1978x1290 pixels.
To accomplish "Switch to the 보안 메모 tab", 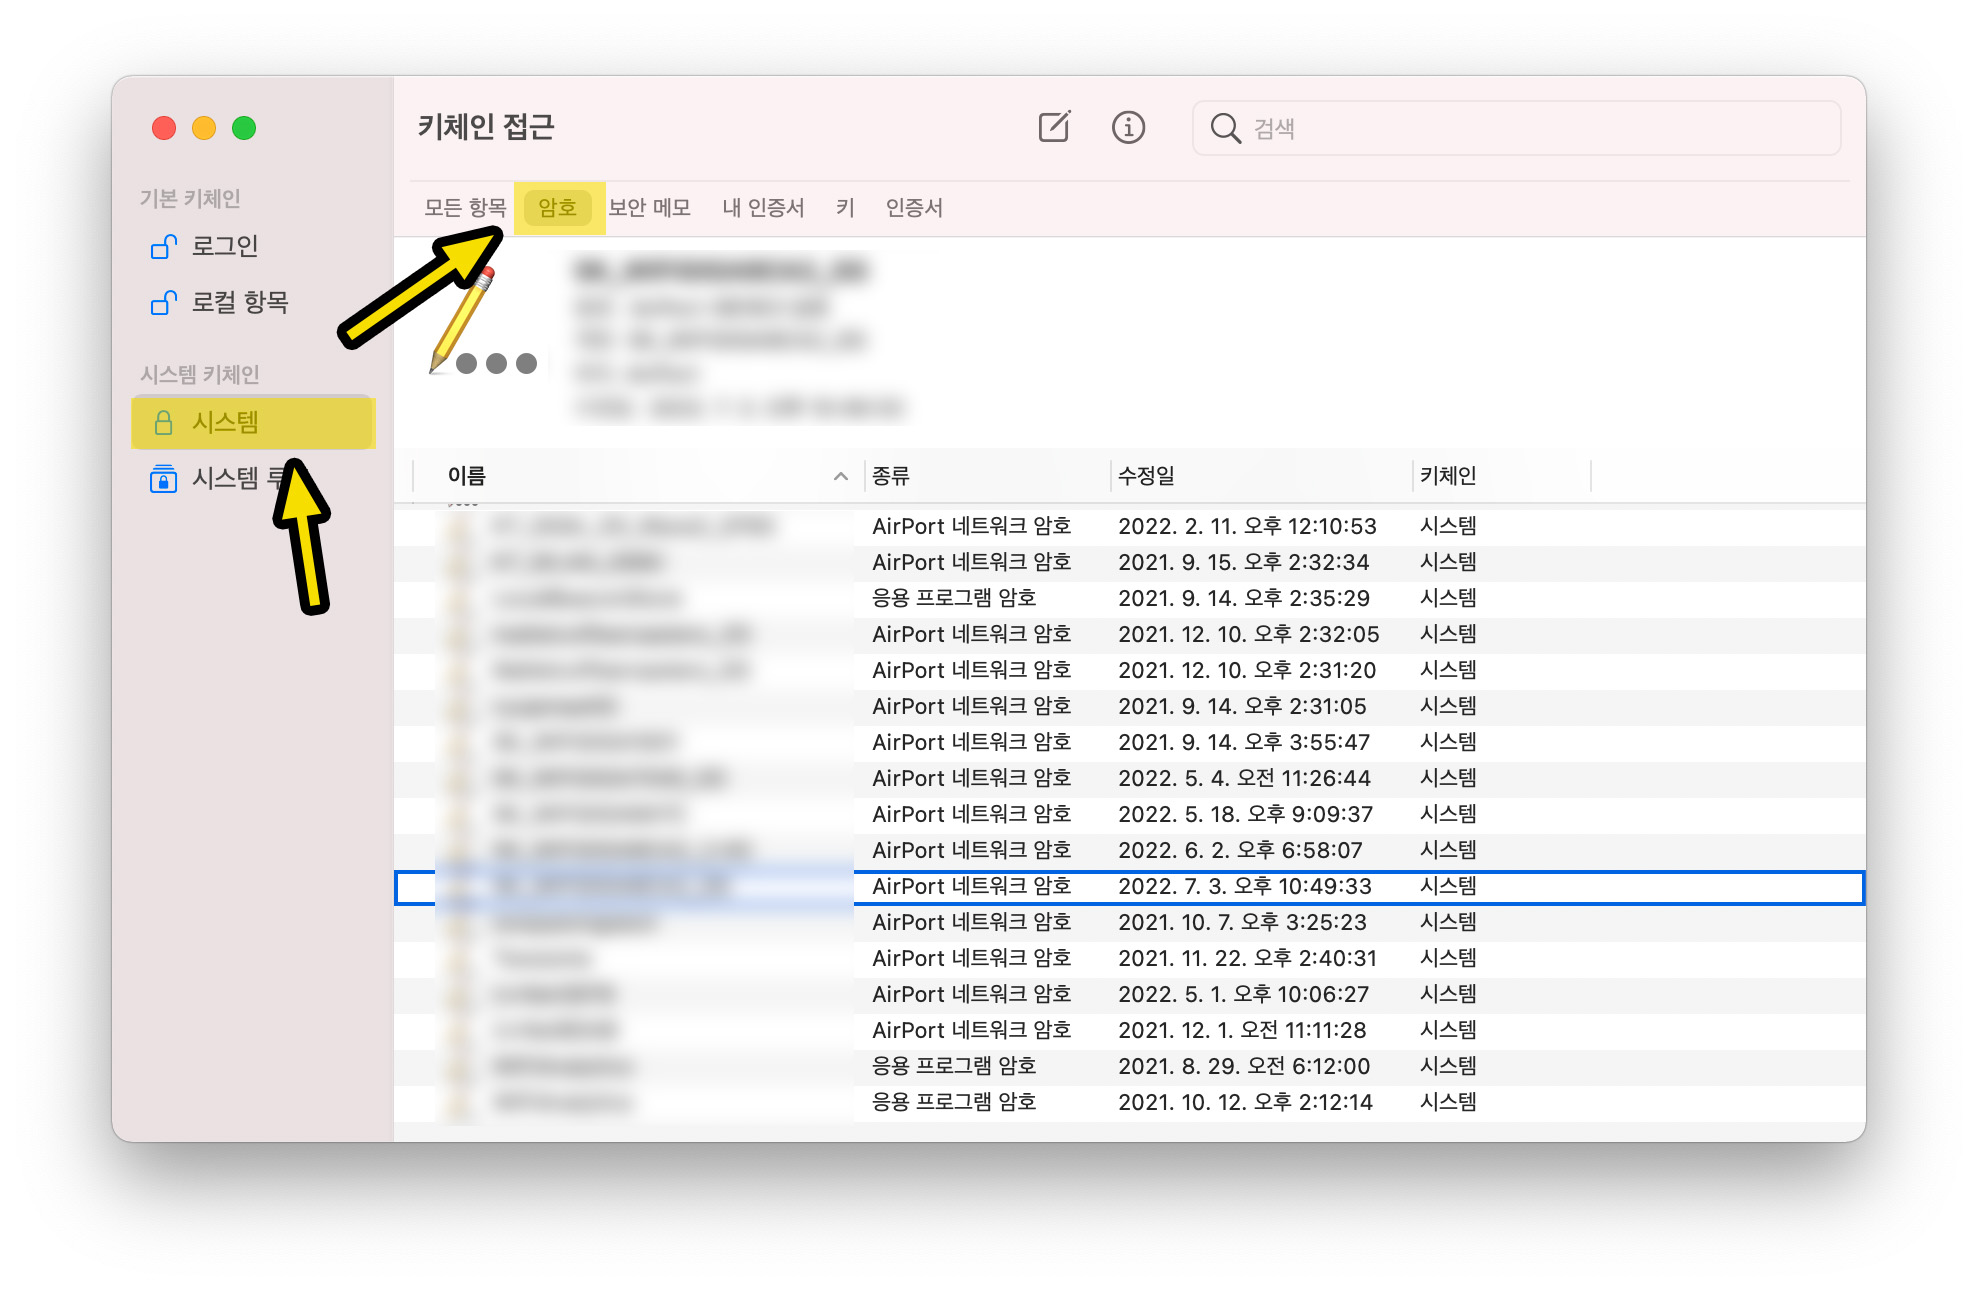I will pyautogui.click(x=650, y=208).
